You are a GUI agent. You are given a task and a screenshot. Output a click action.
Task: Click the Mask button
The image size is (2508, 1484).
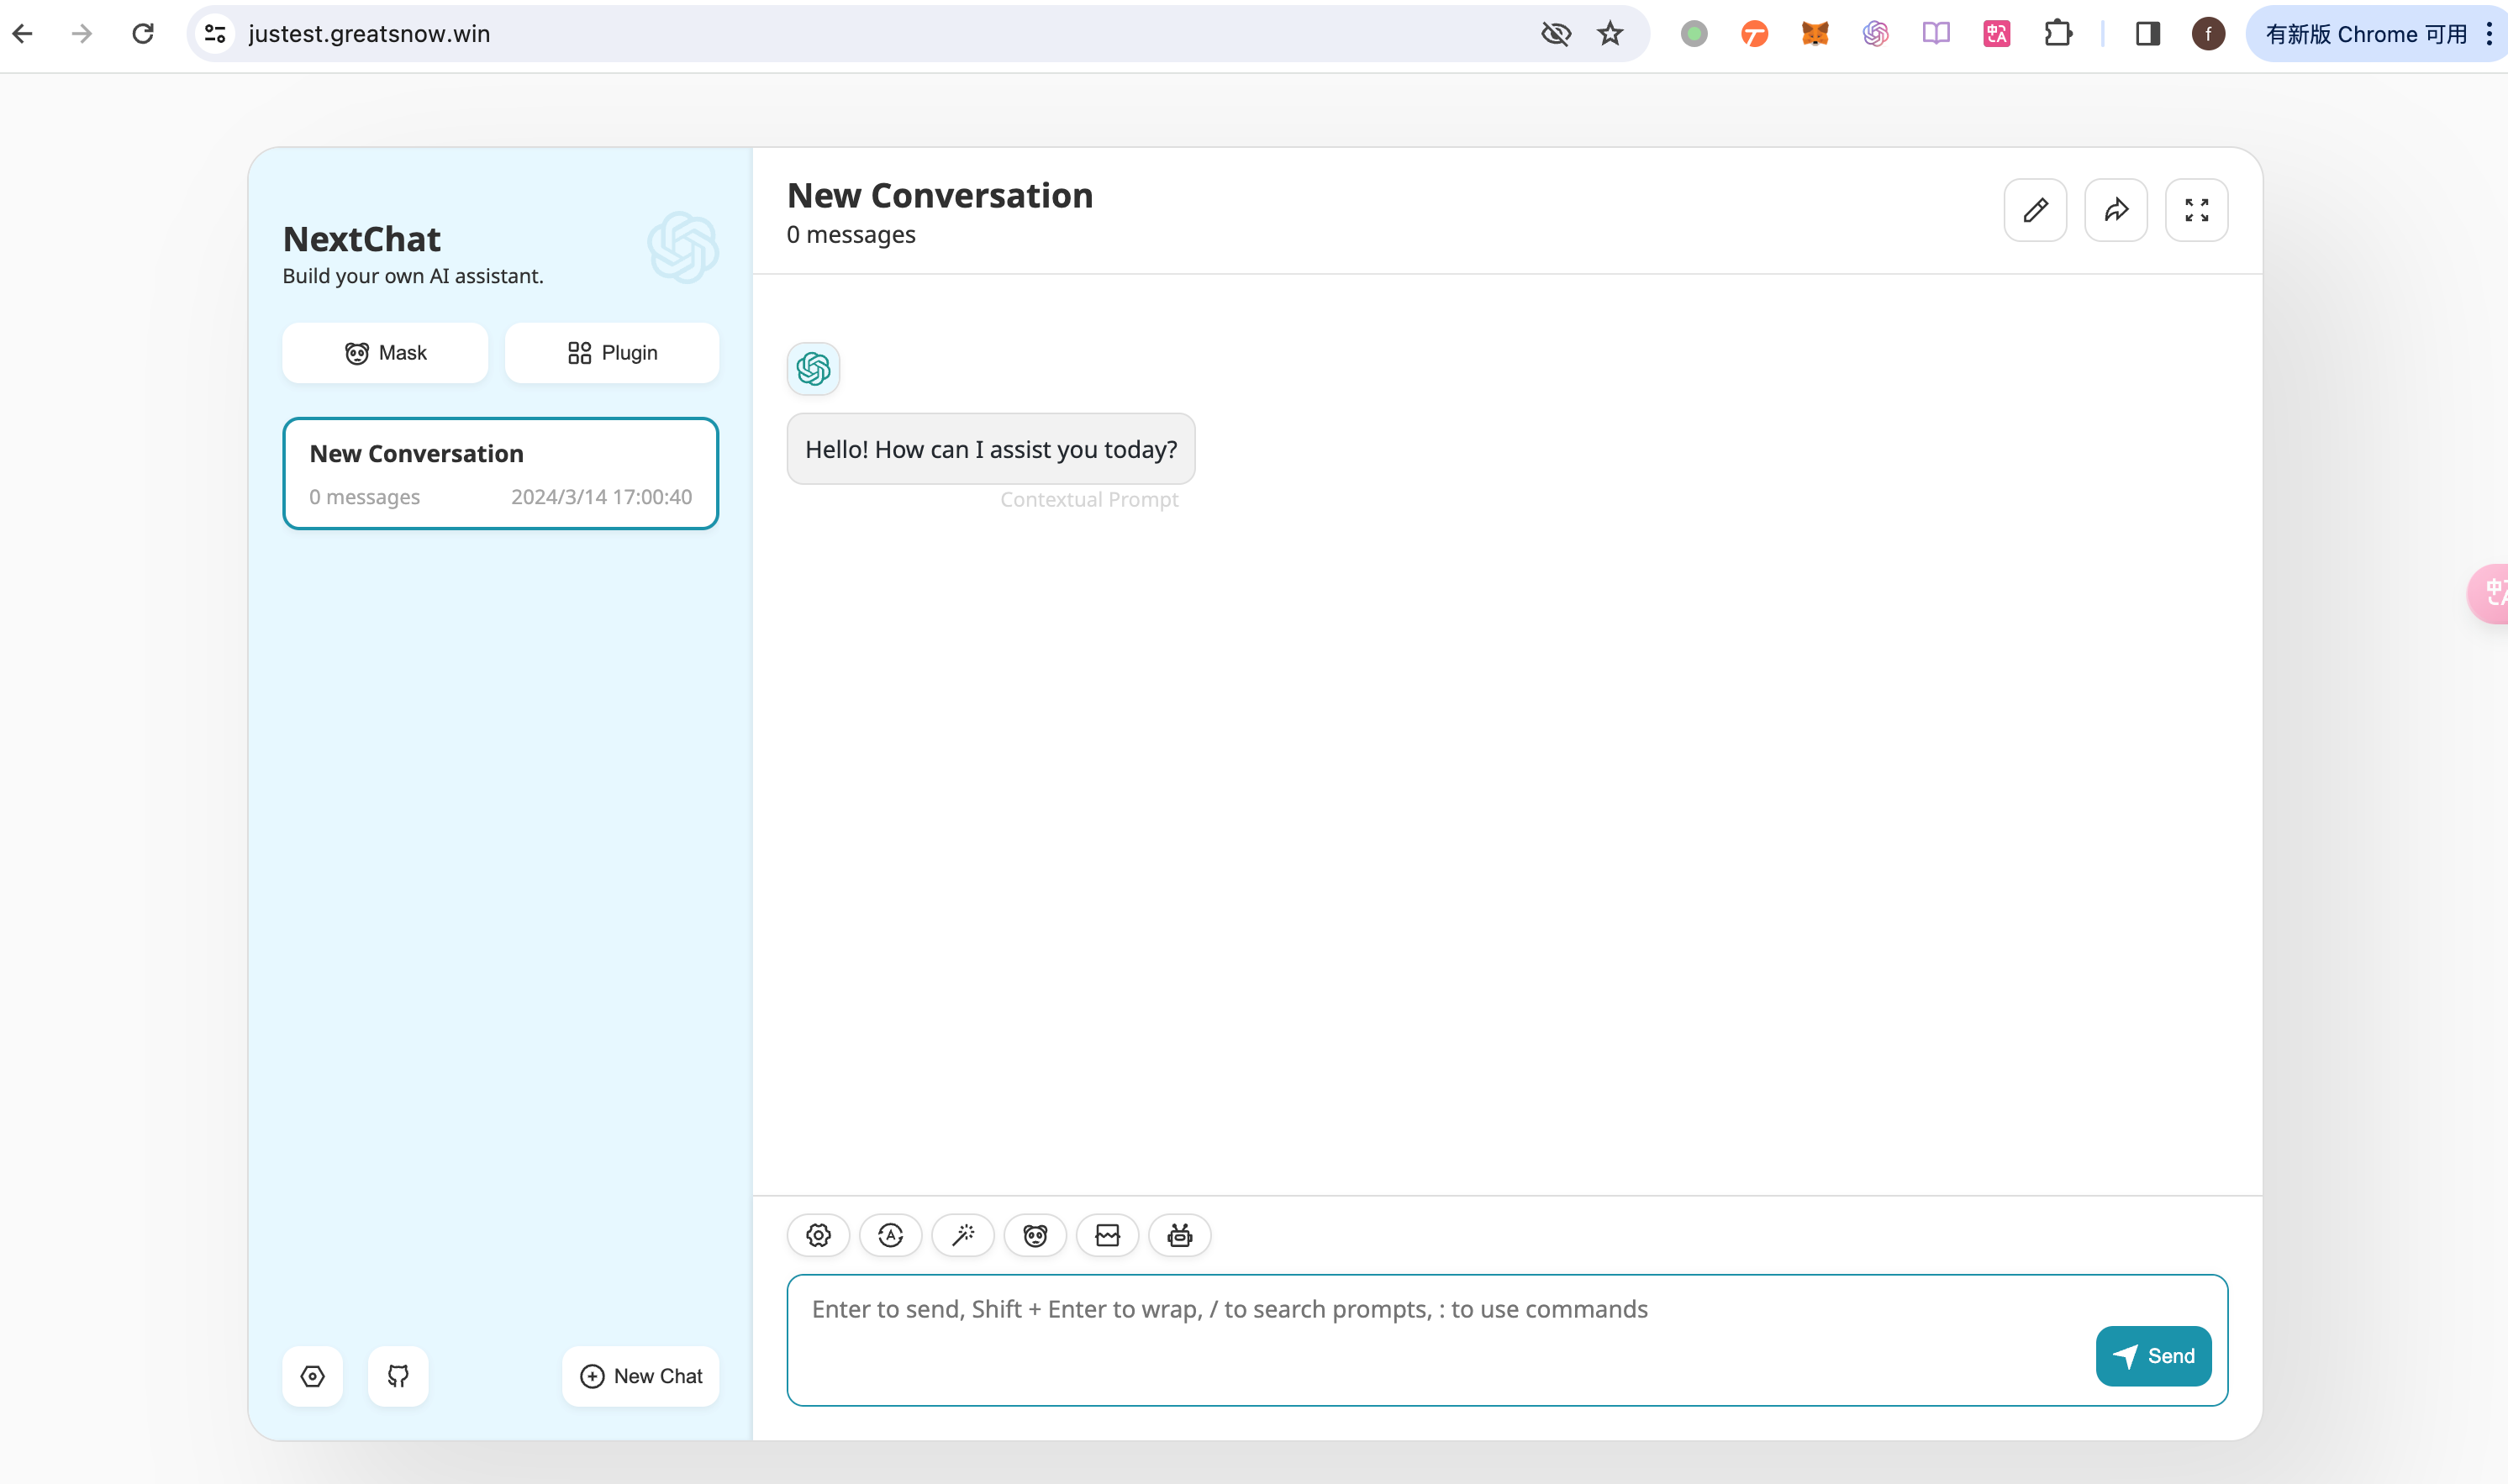[x=385, y=353]
